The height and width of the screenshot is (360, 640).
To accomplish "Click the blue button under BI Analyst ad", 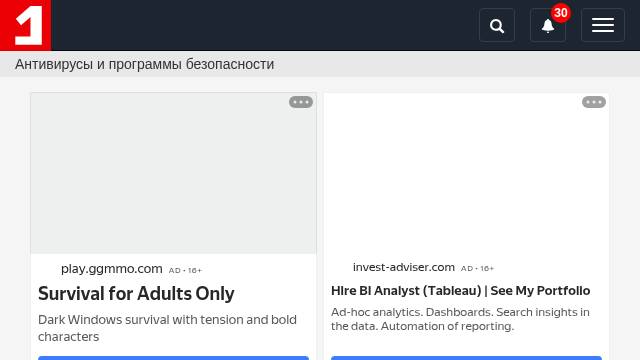I will [466, 358].
